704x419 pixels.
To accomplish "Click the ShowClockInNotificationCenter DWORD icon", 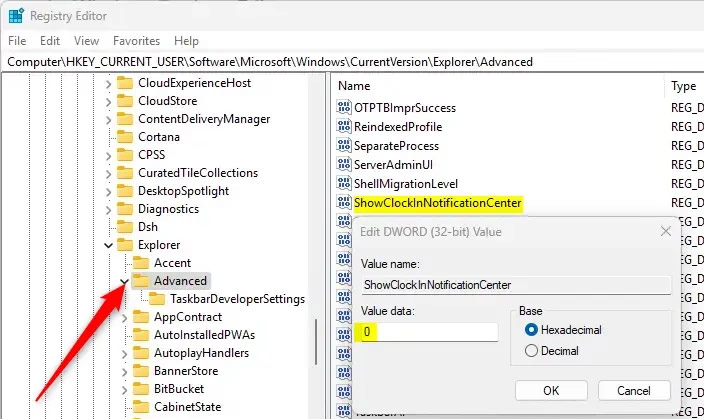I will click(x=344, y=202).
